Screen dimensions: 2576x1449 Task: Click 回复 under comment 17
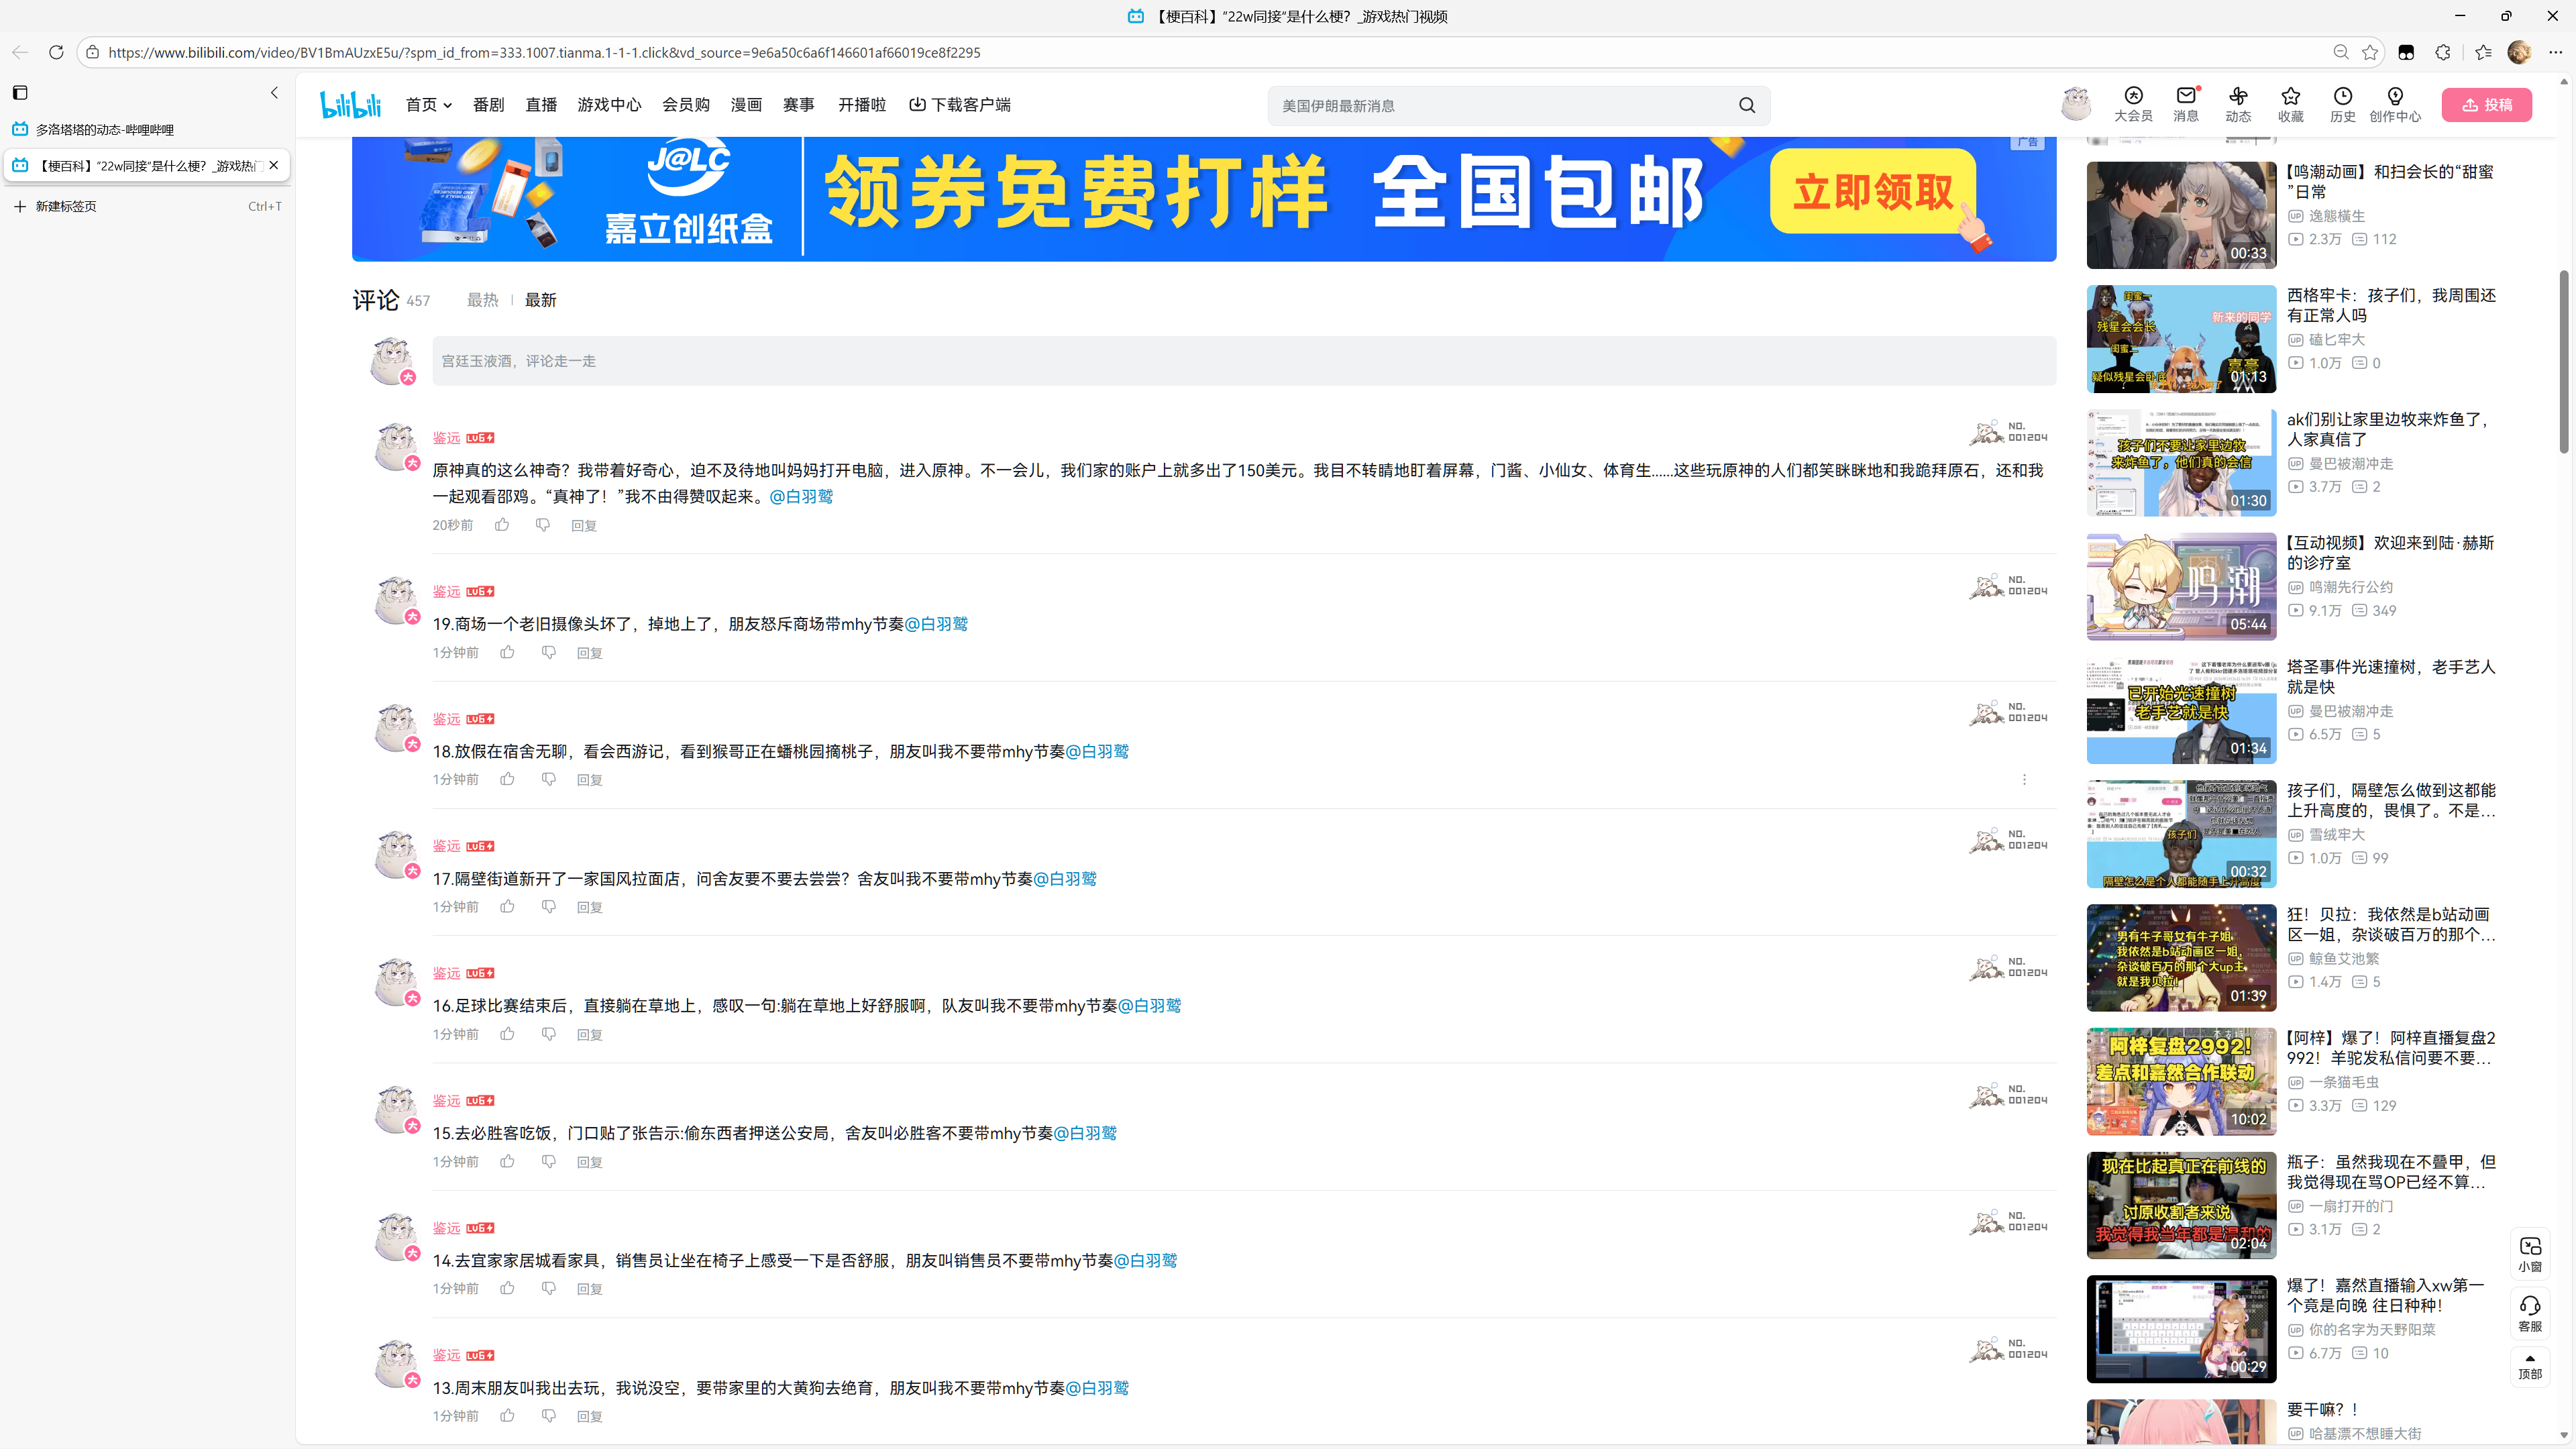589,907
